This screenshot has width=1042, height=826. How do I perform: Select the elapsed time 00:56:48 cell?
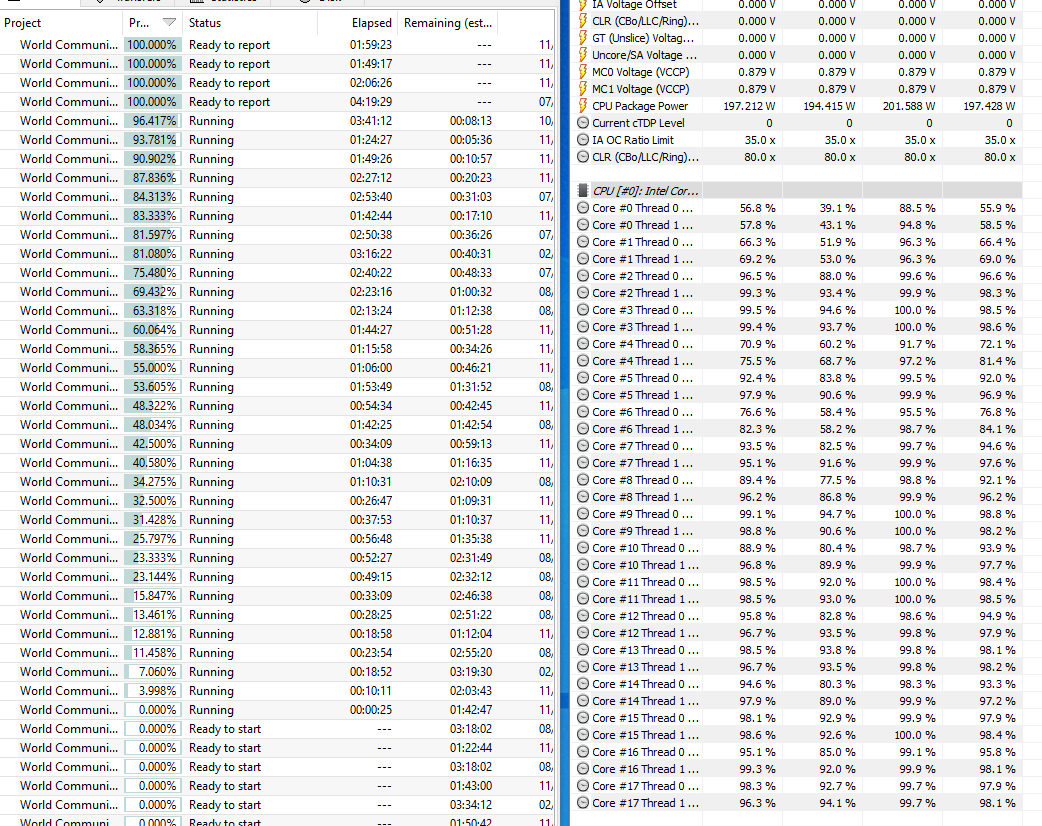point(371,539)
